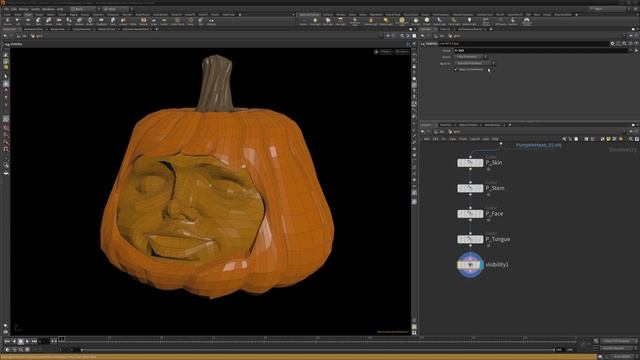Click the play forward button on the playbar
The height and width of the screenshot is (360, 640).
pyautogui.click(x=27, y=341)
